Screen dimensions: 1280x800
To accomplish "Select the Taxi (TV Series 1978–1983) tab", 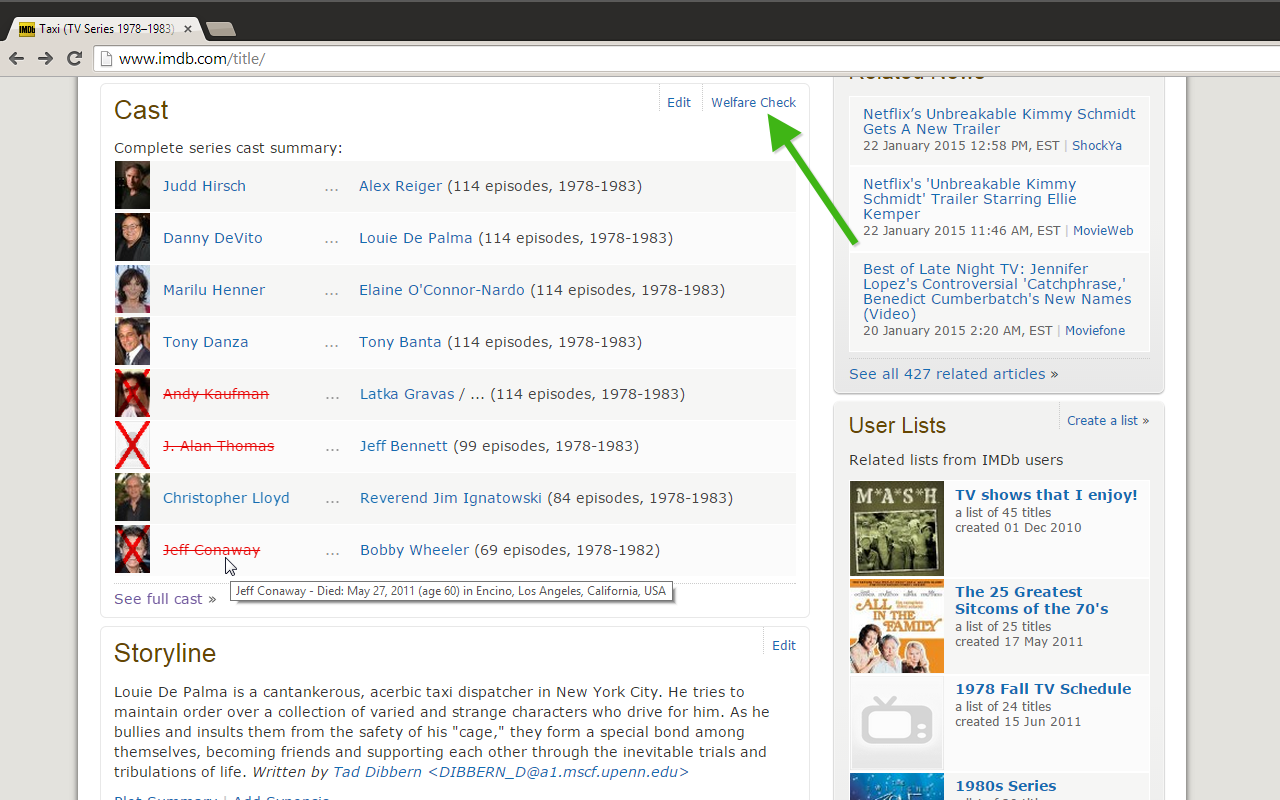I will point(105,29).
